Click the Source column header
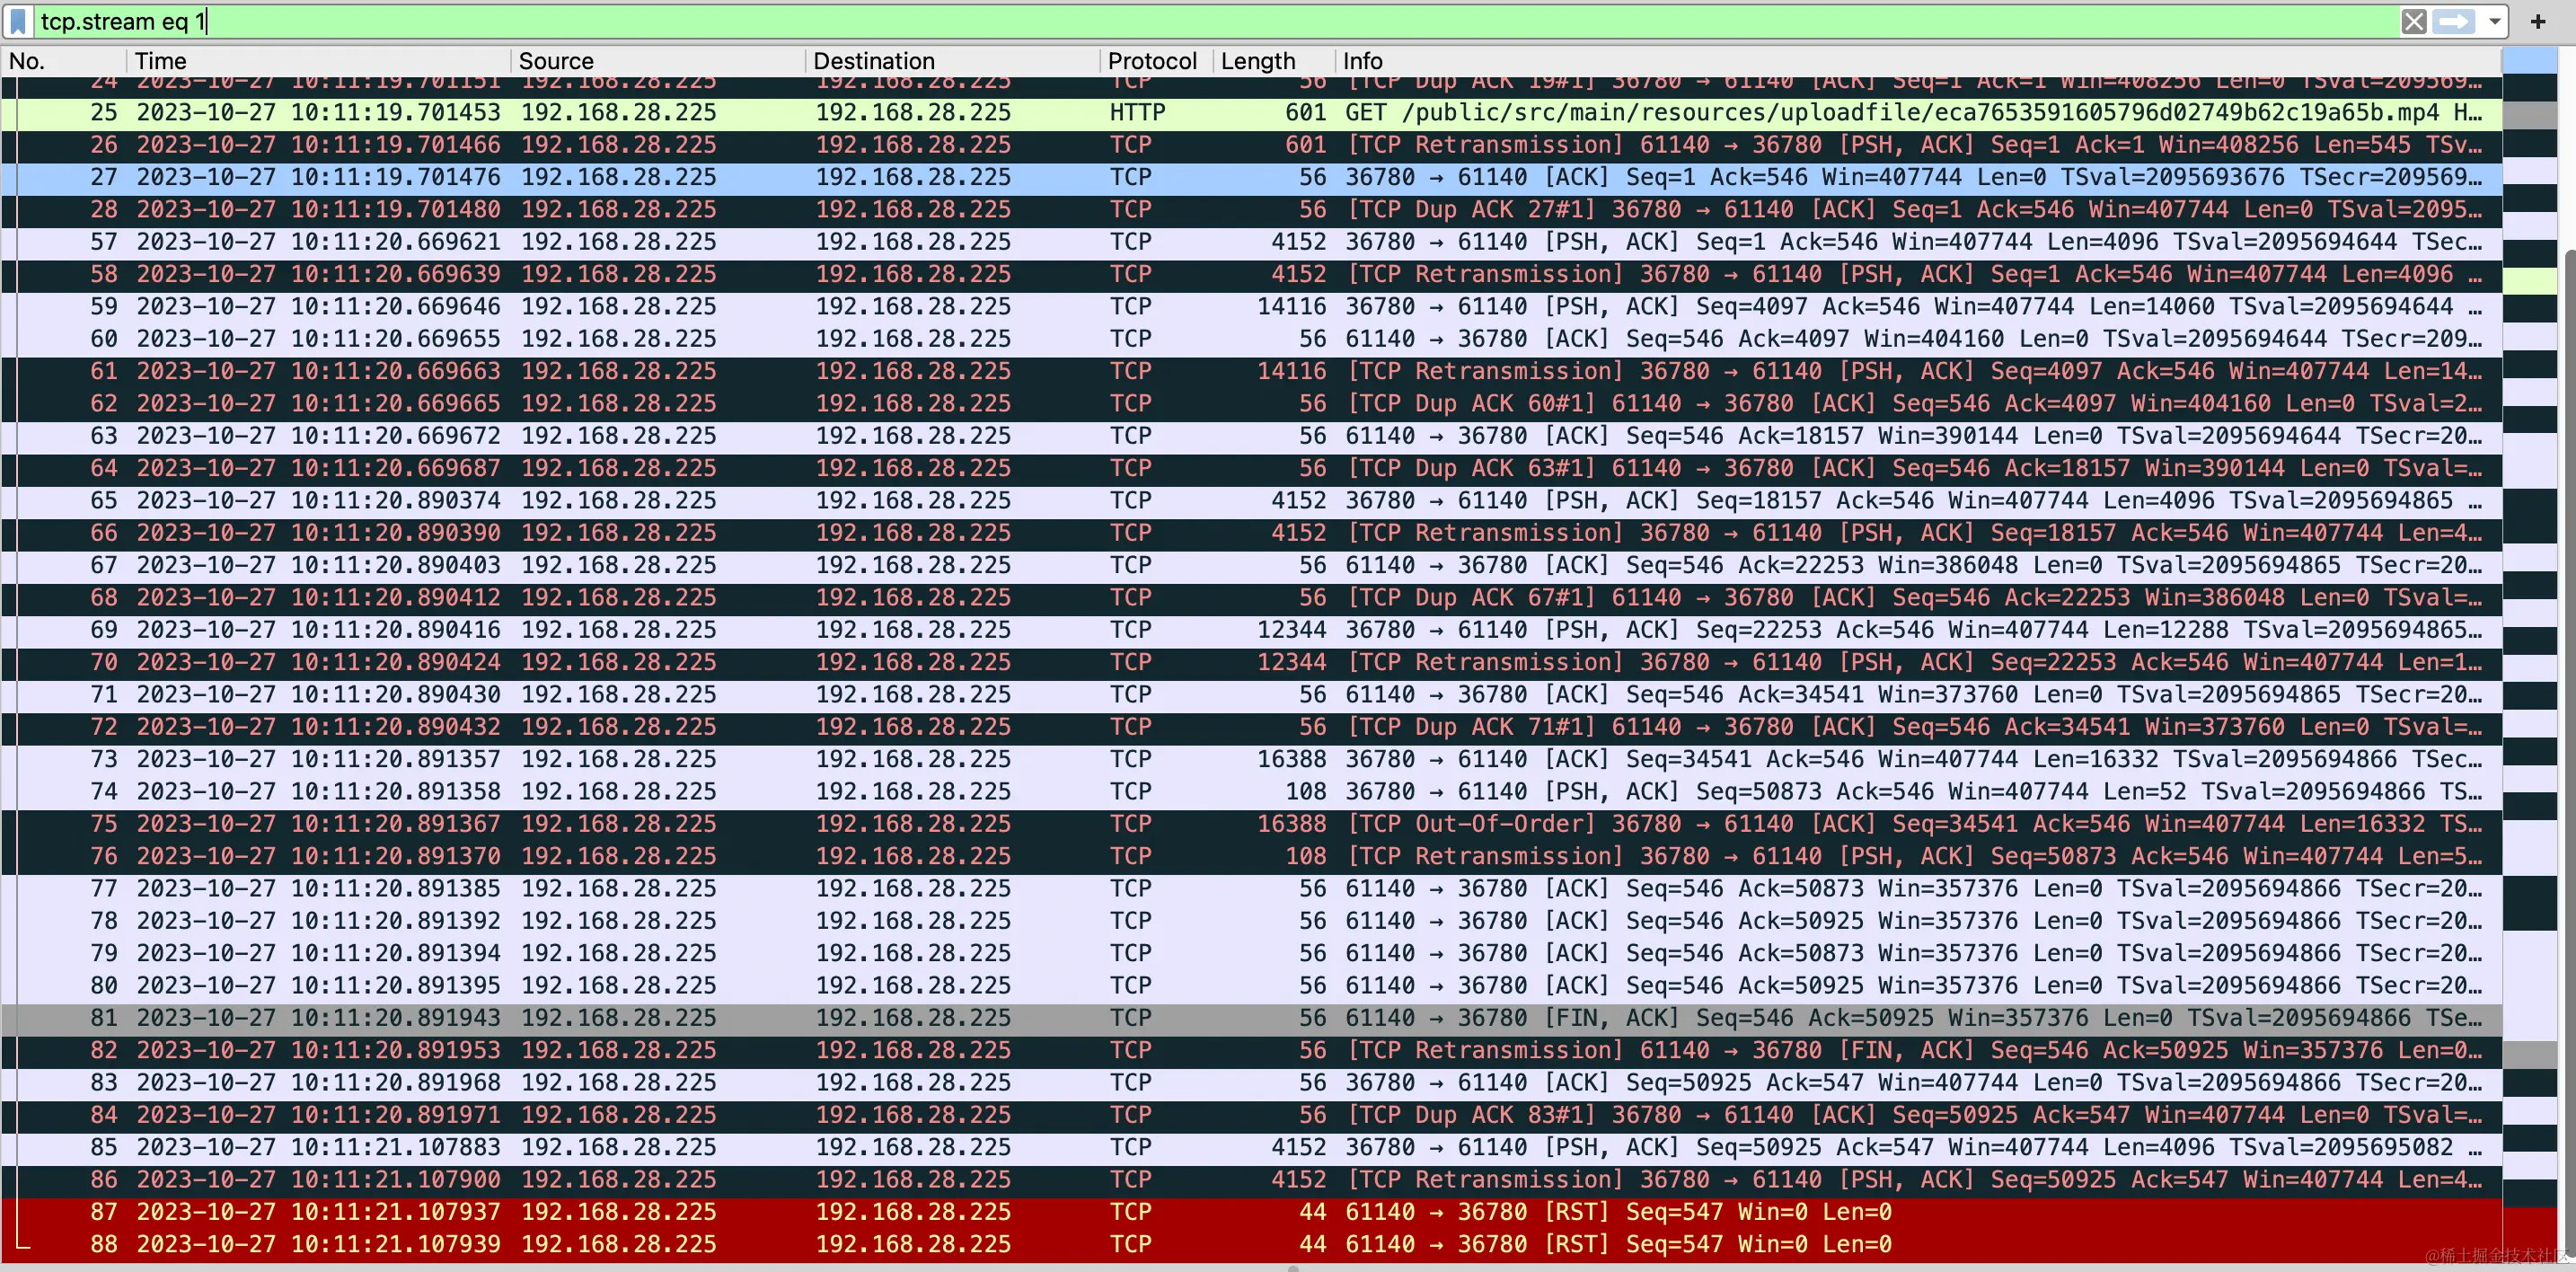This screenshot has height=1272, width=2576. [556, 61]
